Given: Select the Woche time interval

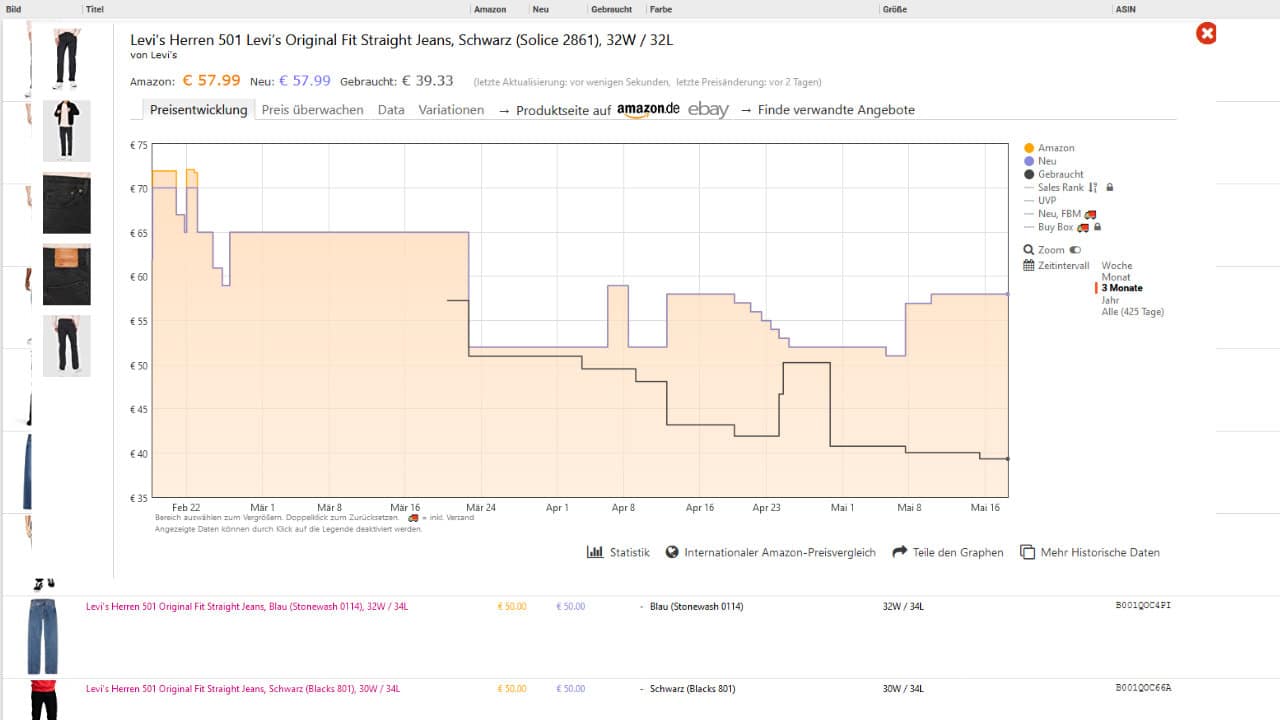Looking at the screenshot, I should click(x=1116, y=266).
